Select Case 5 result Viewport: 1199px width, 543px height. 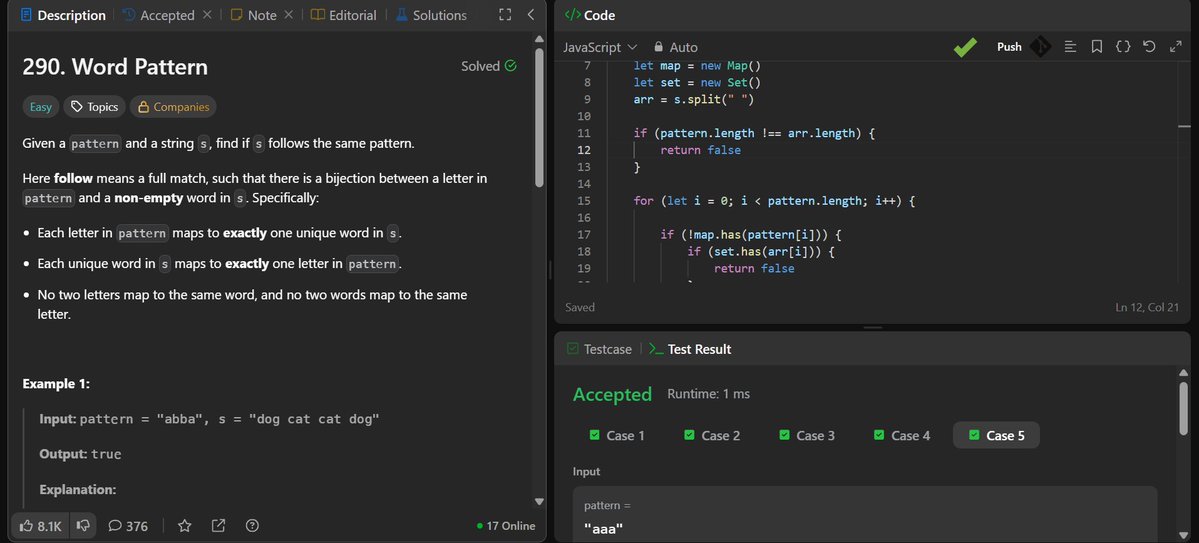click(996, 435)
